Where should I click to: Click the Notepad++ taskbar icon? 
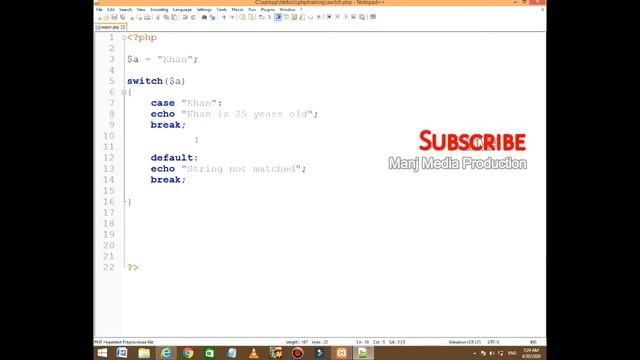[363, 353]
